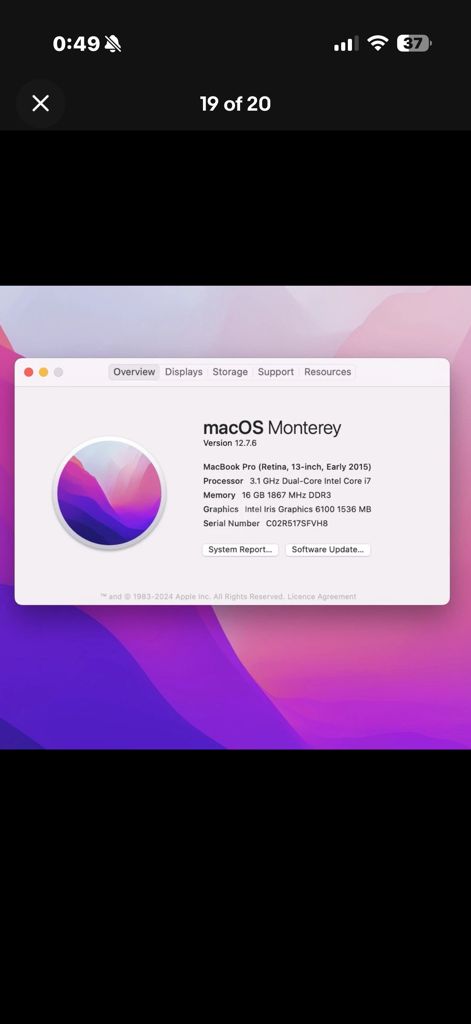Viewport: 471px width, 1024px height.
Task: Open the Displays tab
Action: tap(184, 372)
